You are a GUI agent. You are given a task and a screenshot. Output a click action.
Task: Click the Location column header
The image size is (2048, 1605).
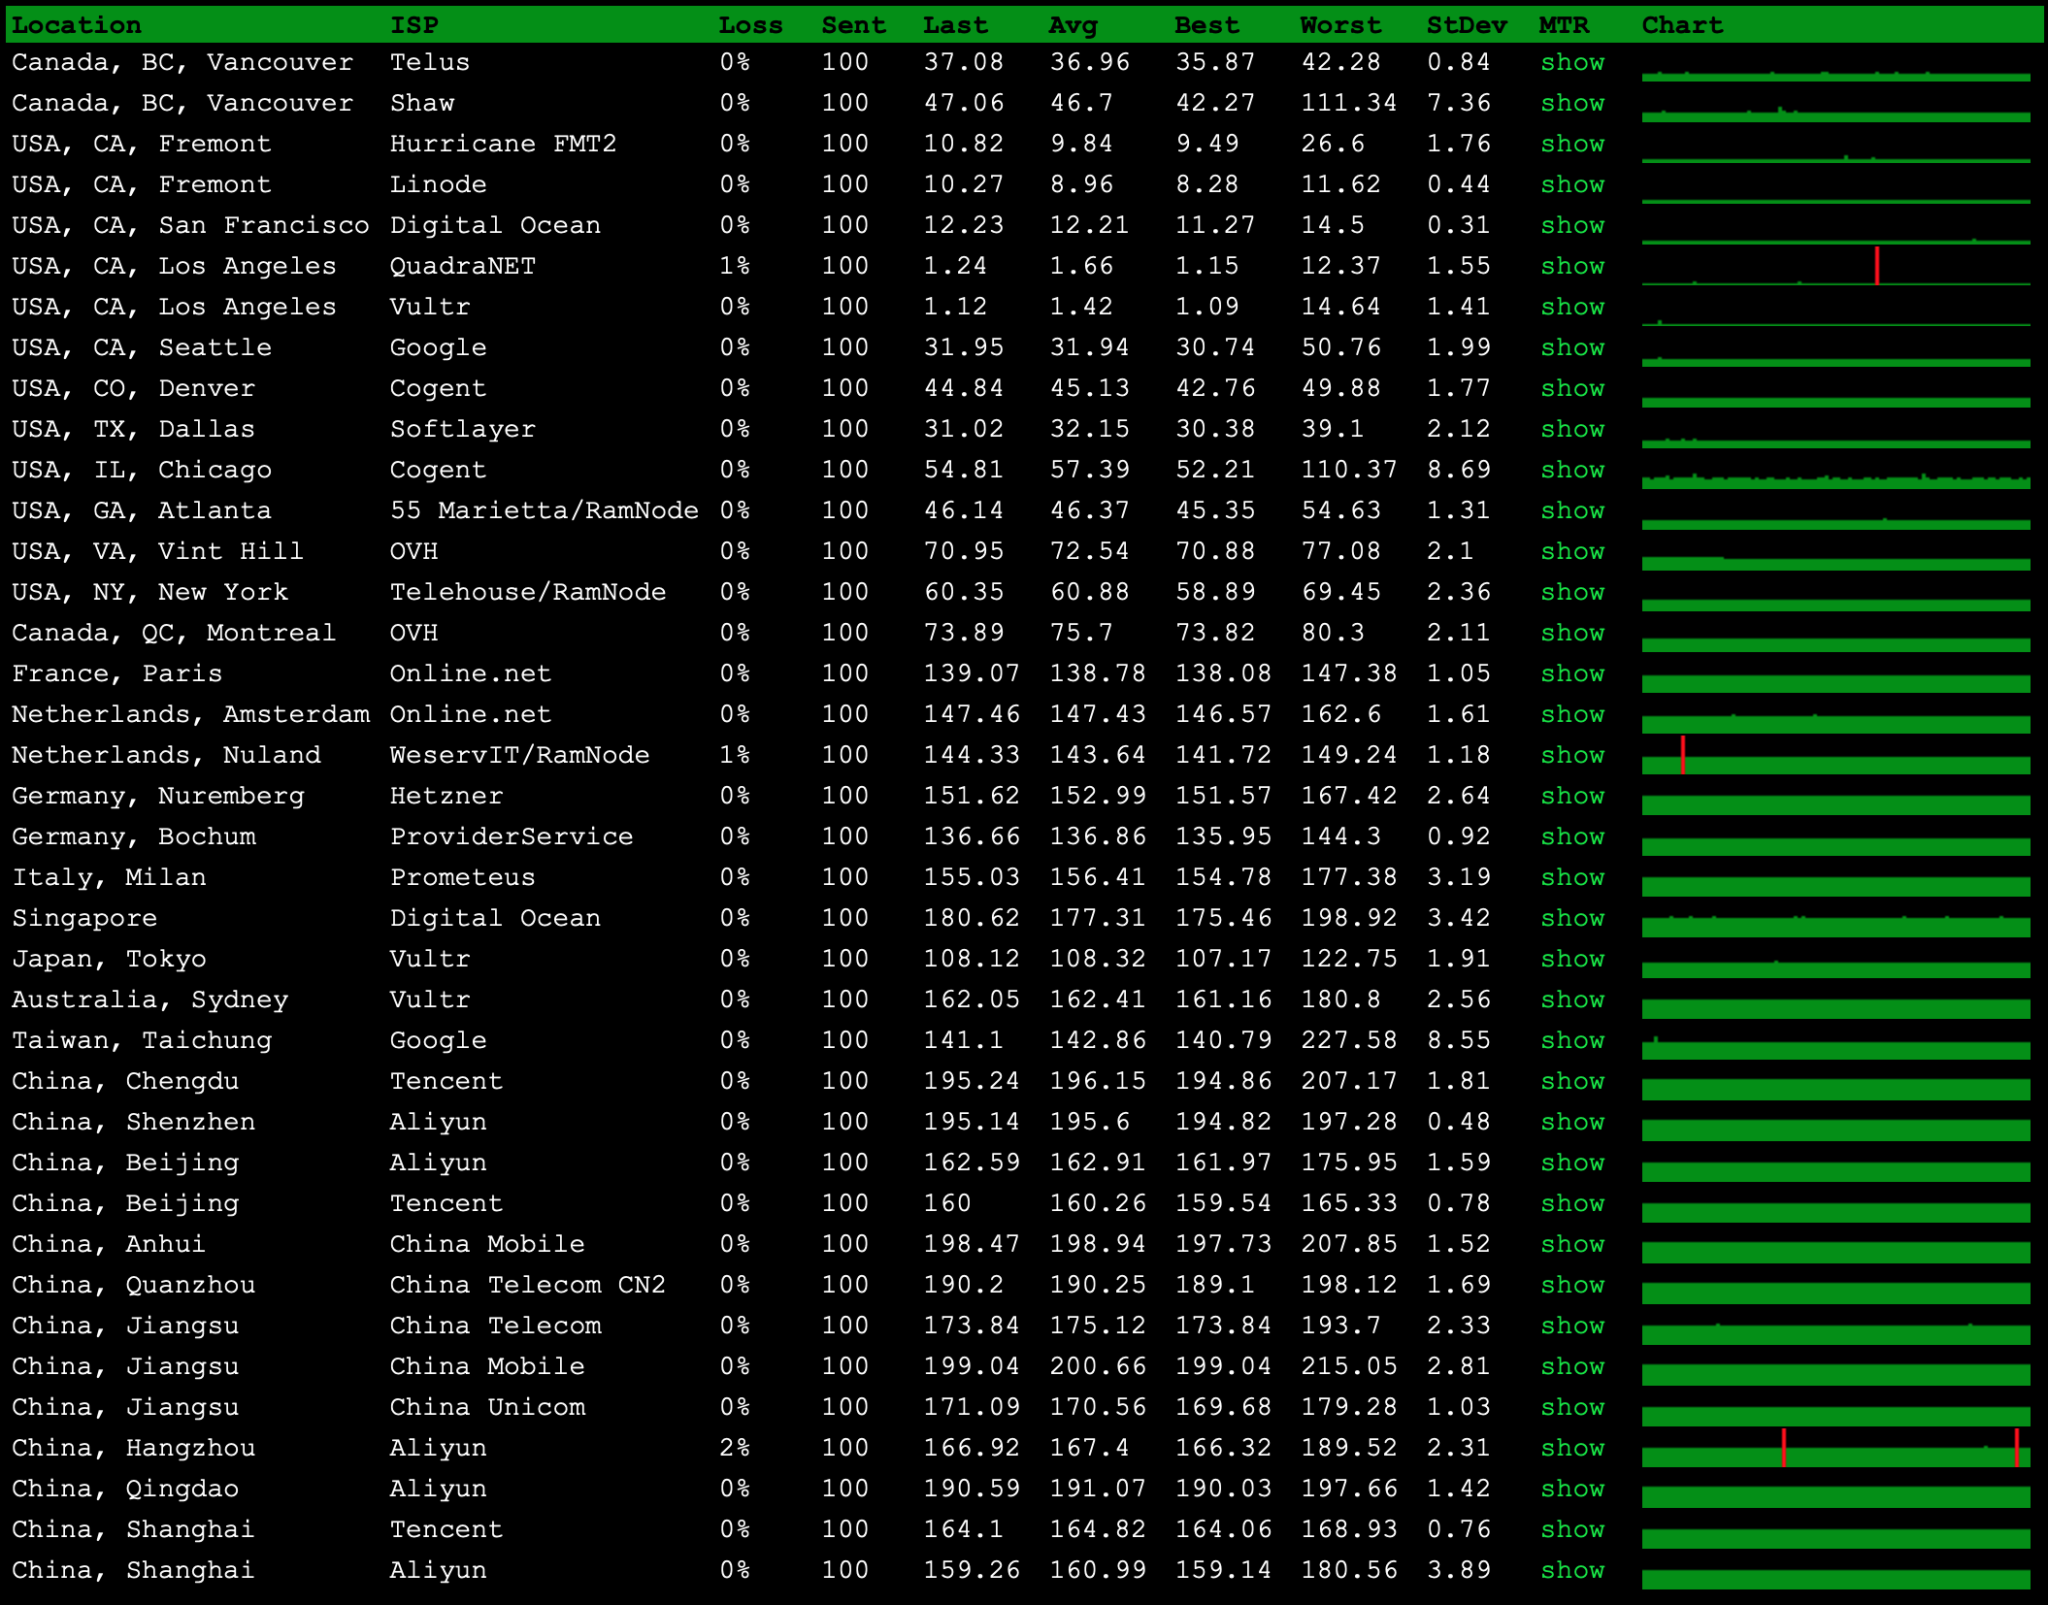(76, 25)
